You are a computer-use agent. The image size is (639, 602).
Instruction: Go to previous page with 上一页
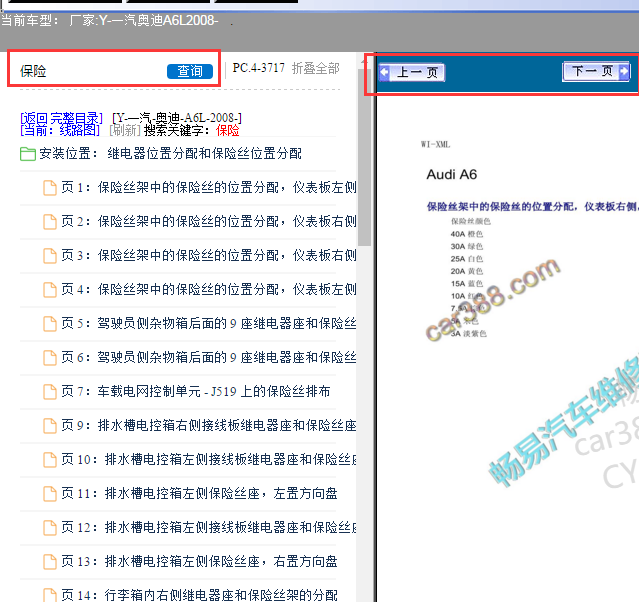tap(412, 73)
